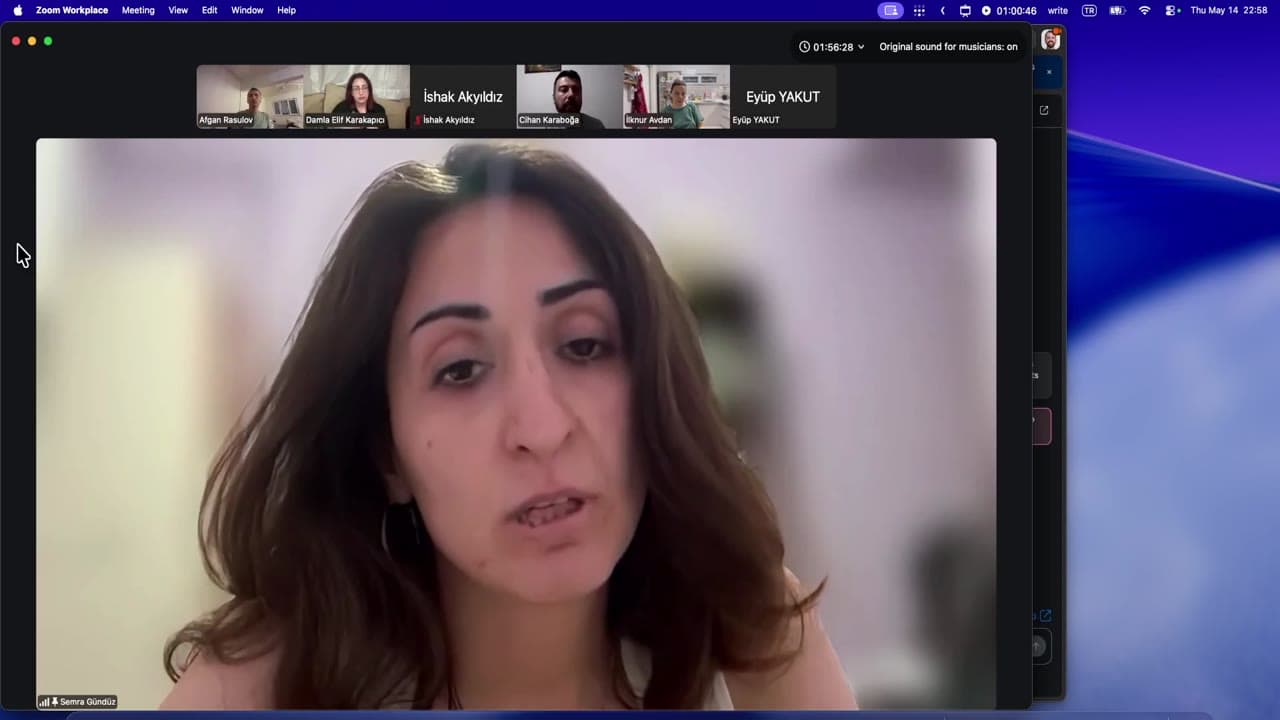1280x720 pixels.
Task: Click the left chevron in menu bar
Action: tap(943, 10)
